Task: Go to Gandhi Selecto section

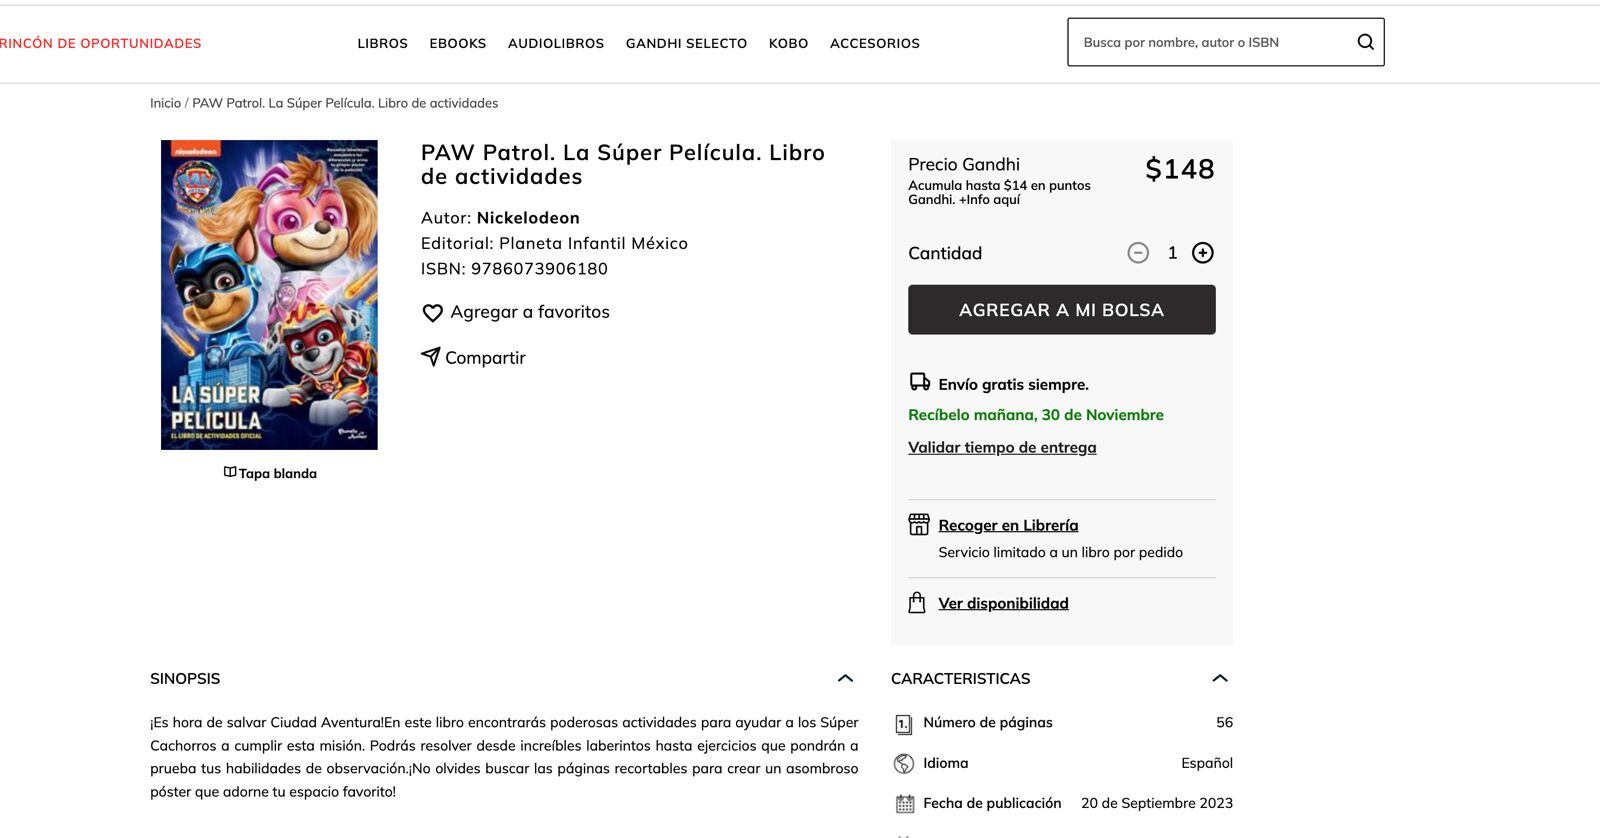Action: 686,43
